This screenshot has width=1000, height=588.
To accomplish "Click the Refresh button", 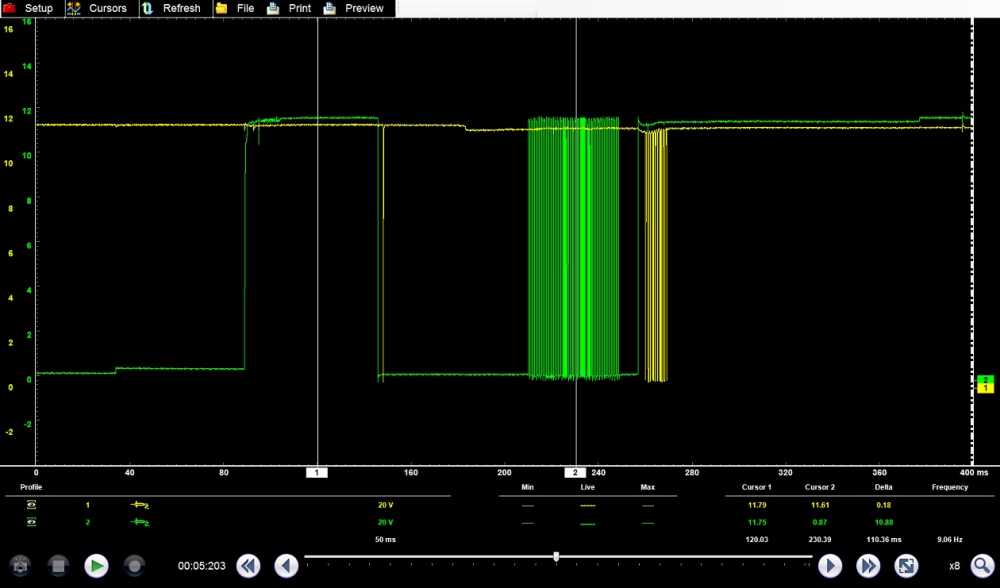I will [x=172, y=8].
